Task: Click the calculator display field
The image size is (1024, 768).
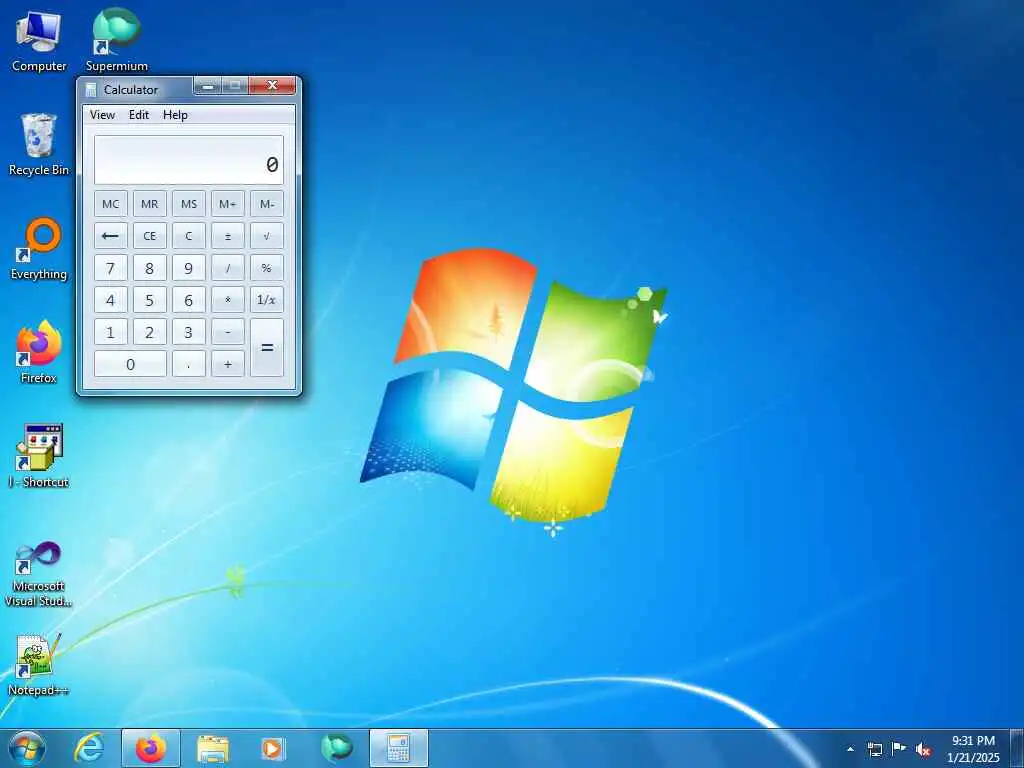Action: [x=189, y=160]
